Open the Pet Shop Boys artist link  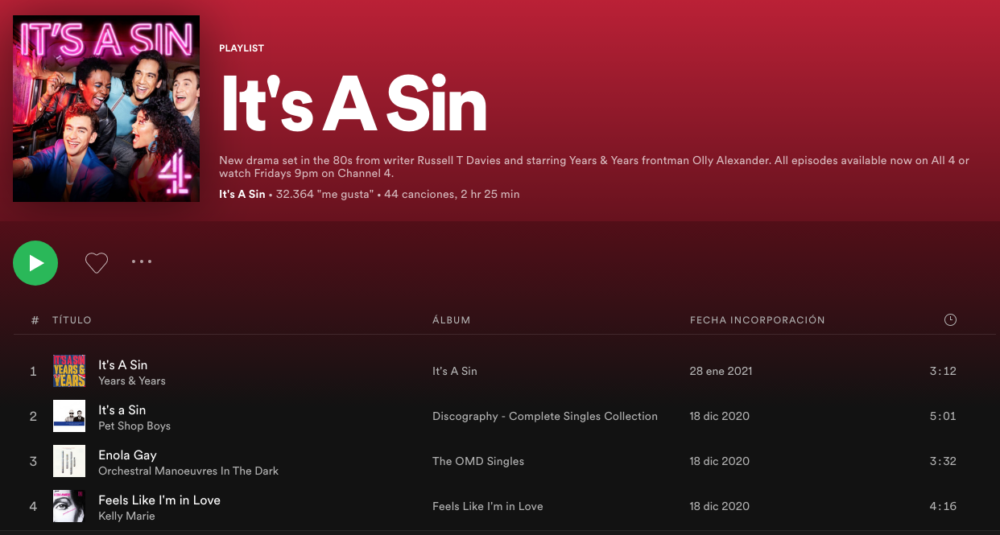click(134, 426)
